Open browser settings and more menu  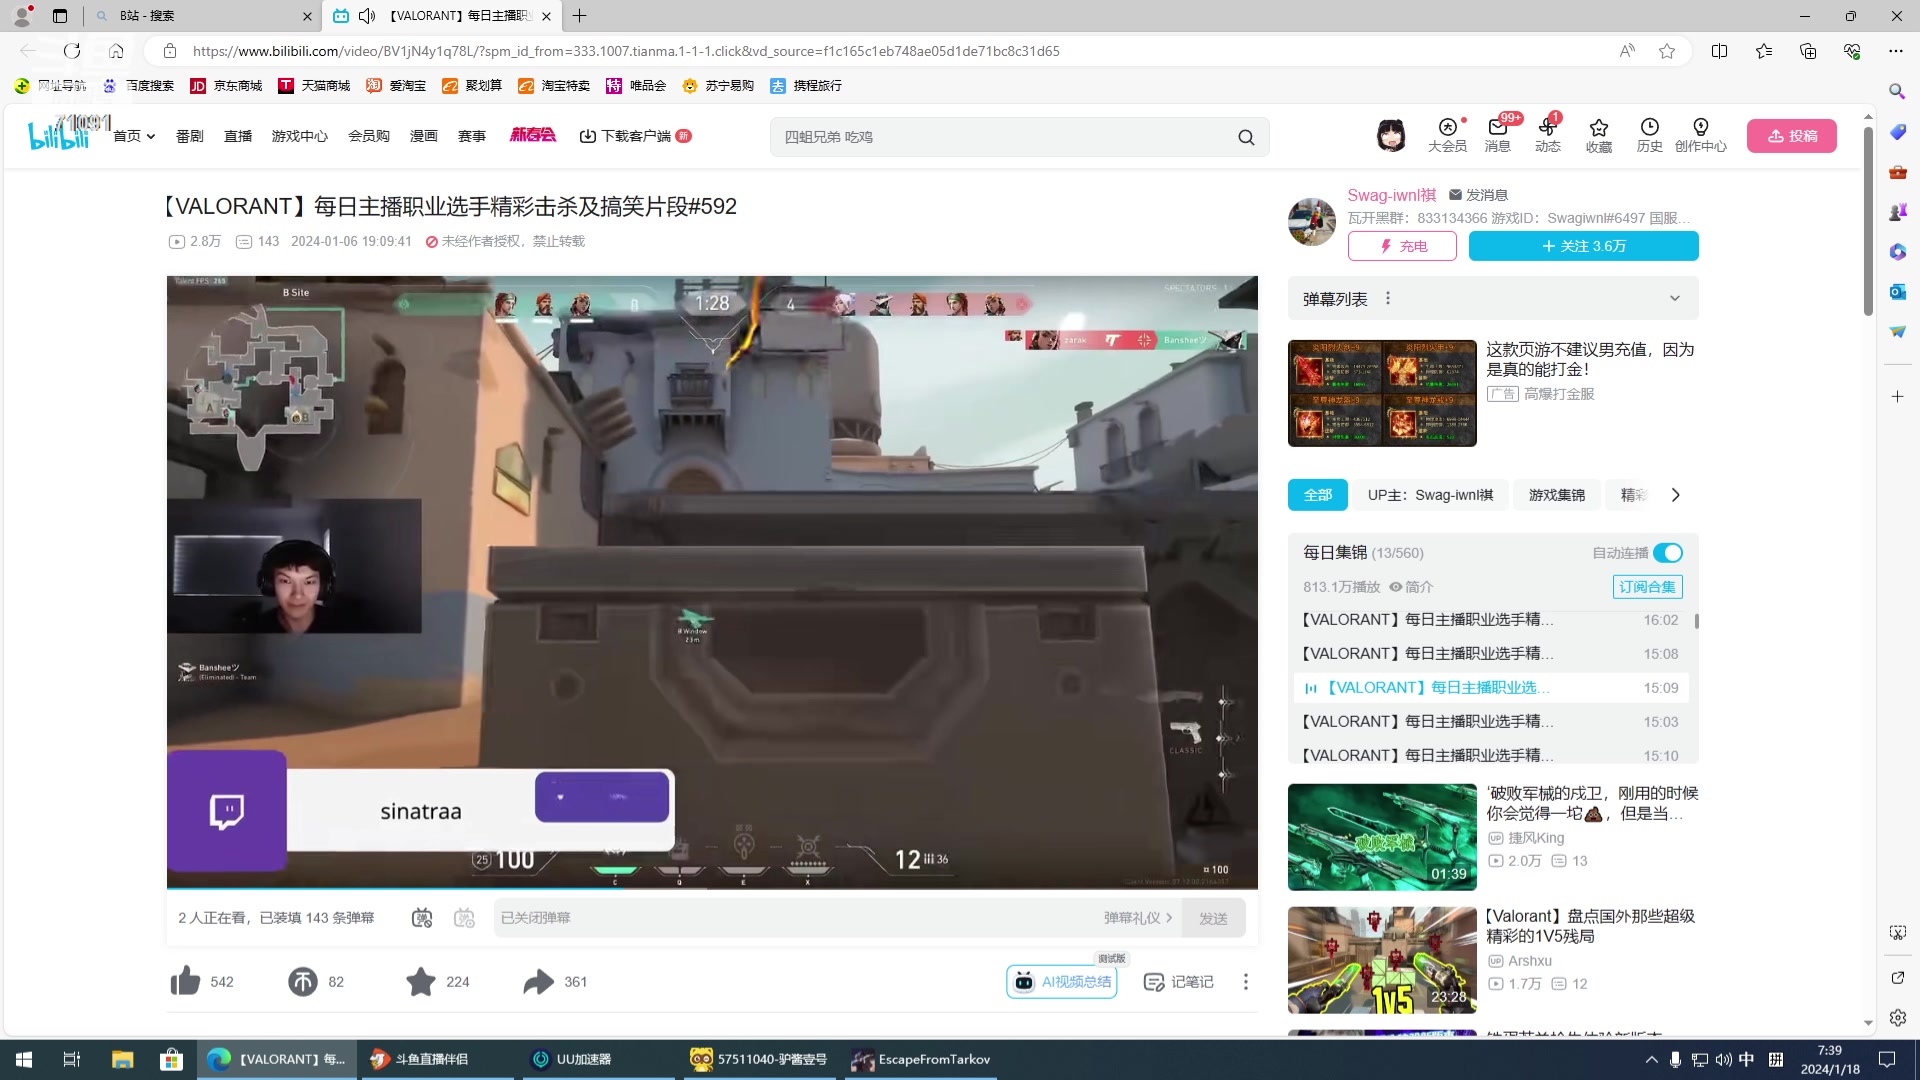pyautogui.click(x=1895, y=51)
